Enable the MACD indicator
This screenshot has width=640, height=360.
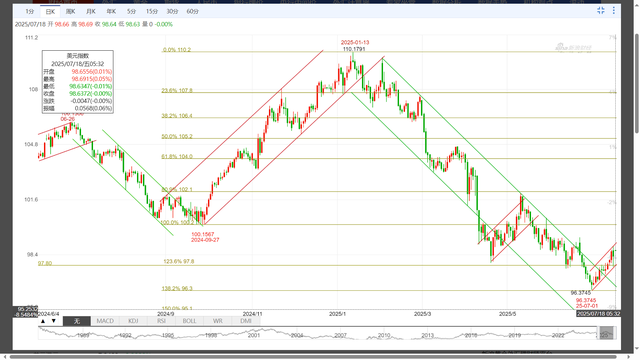[x=105, y=321]
